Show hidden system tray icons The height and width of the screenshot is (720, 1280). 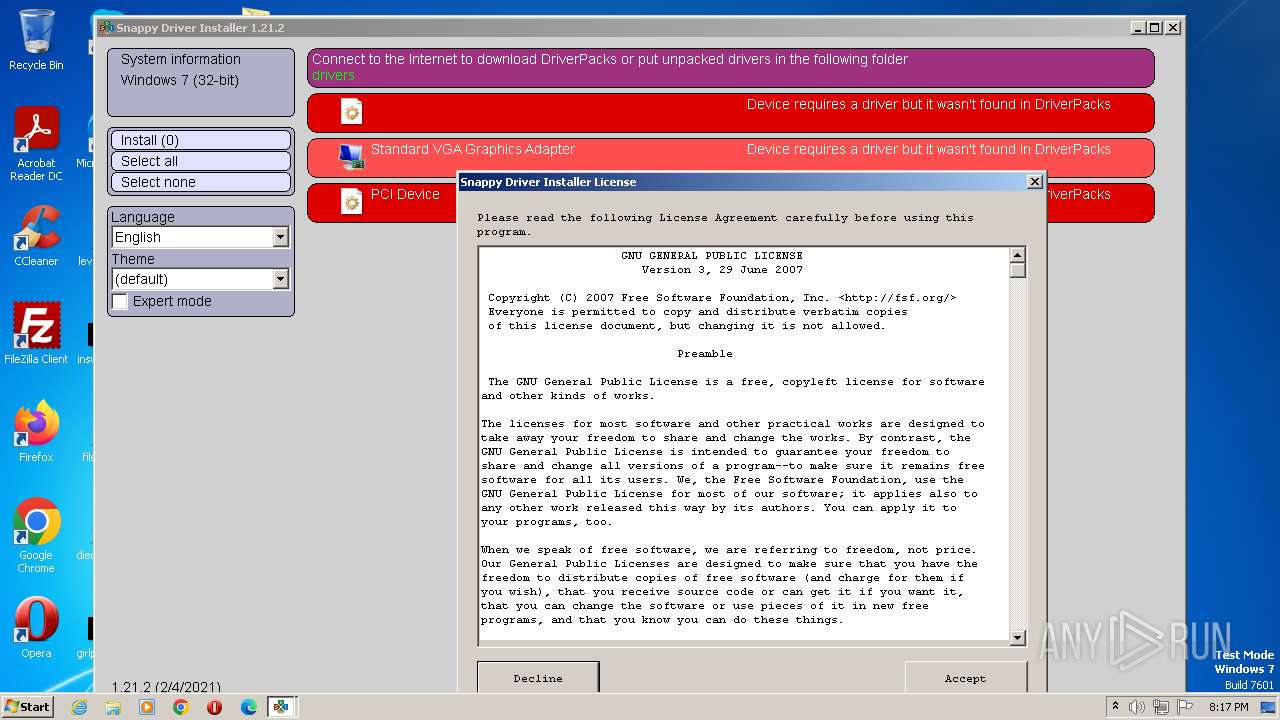coord(1115,707)
